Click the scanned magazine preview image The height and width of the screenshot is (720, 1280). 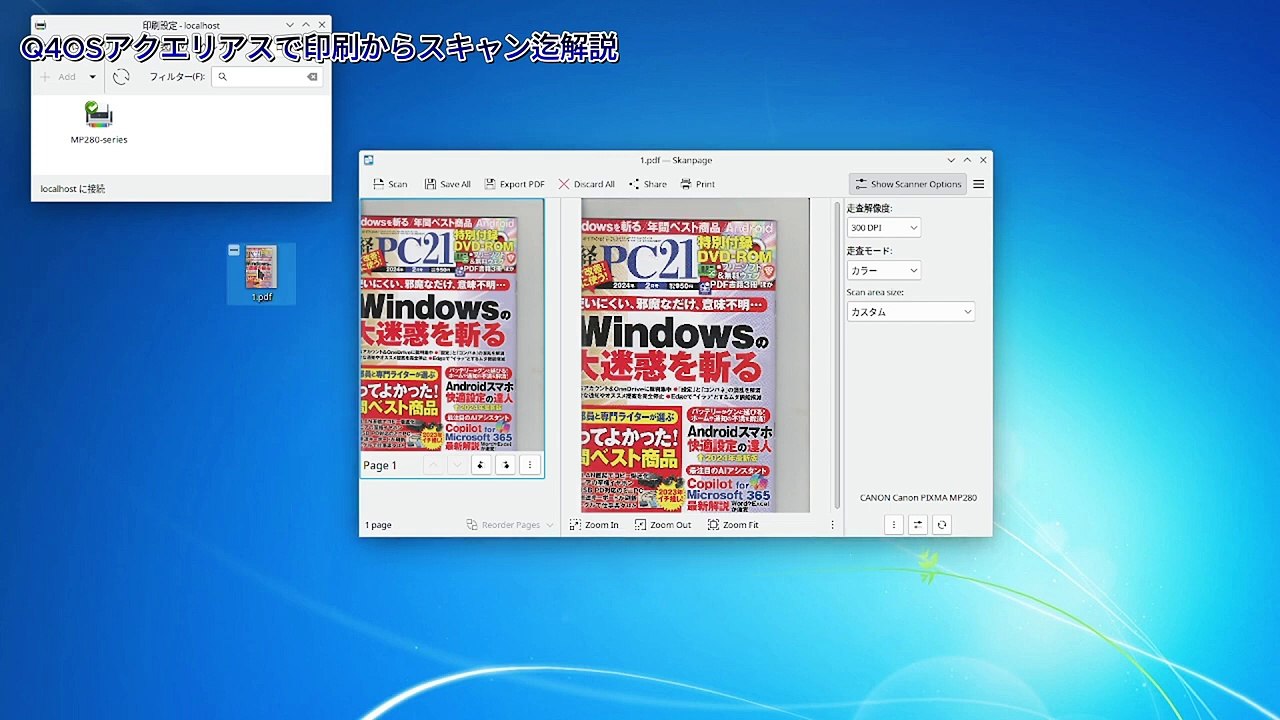(695, 355)
